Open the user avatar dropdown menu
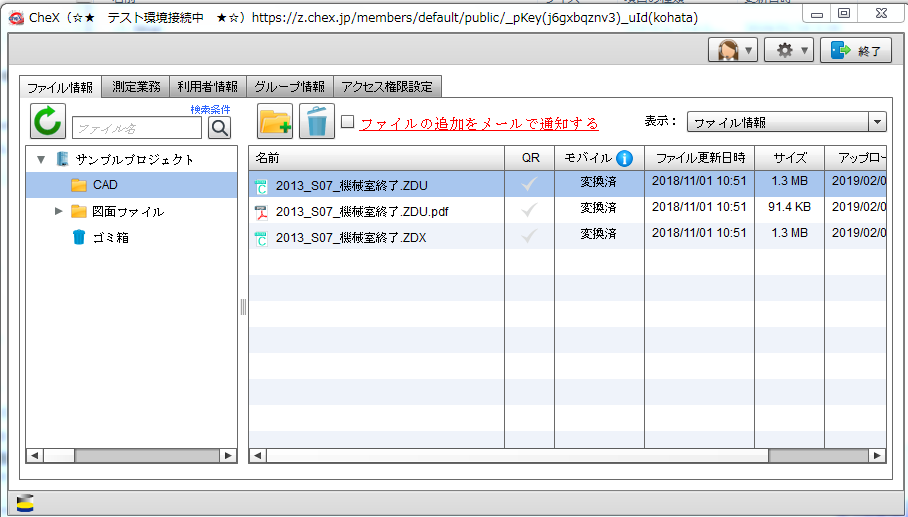 (x=732, y=50)
